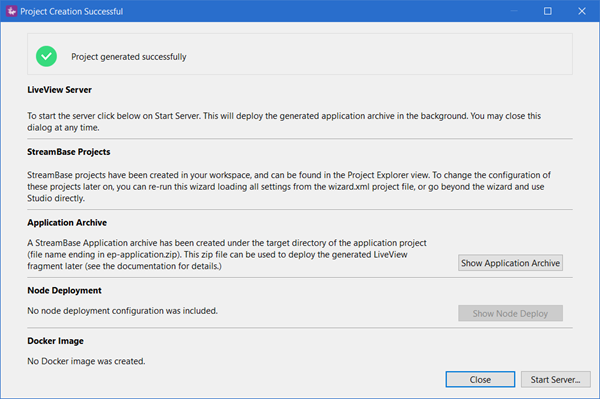Click the green success checkmark icon
Viewport: 600px width, 399px height.
46,56
